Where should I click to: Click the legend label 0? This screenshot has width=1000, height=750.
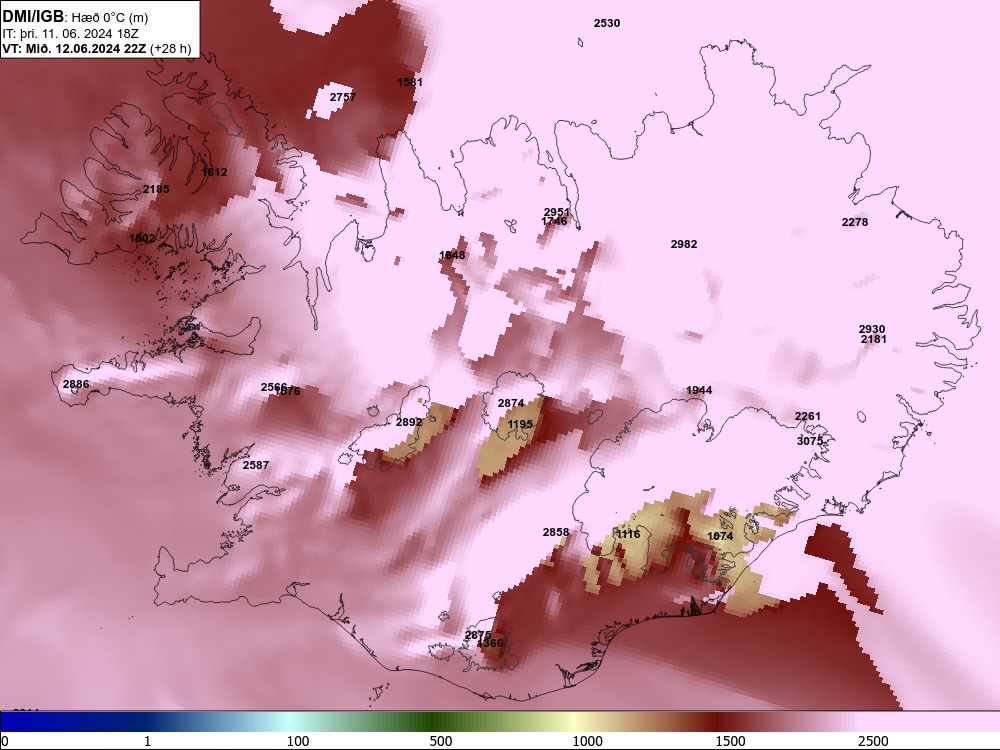pyautogui.click(x=5, y=741)
